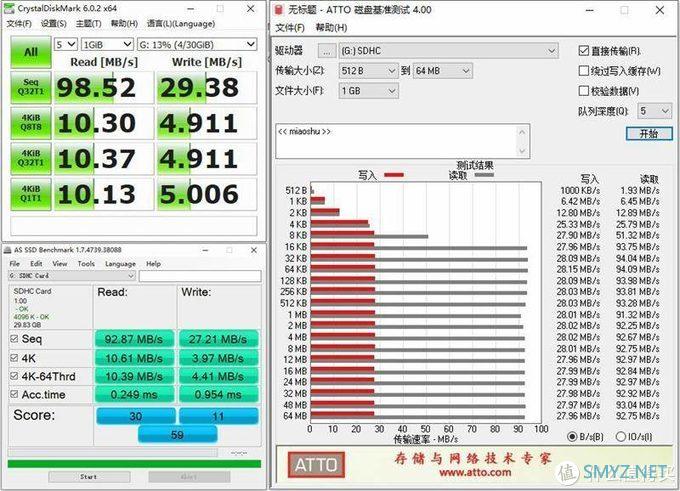Run the 4KiB Q32T1 test
The height and width of the screenshot is (491, 680).
31,158
